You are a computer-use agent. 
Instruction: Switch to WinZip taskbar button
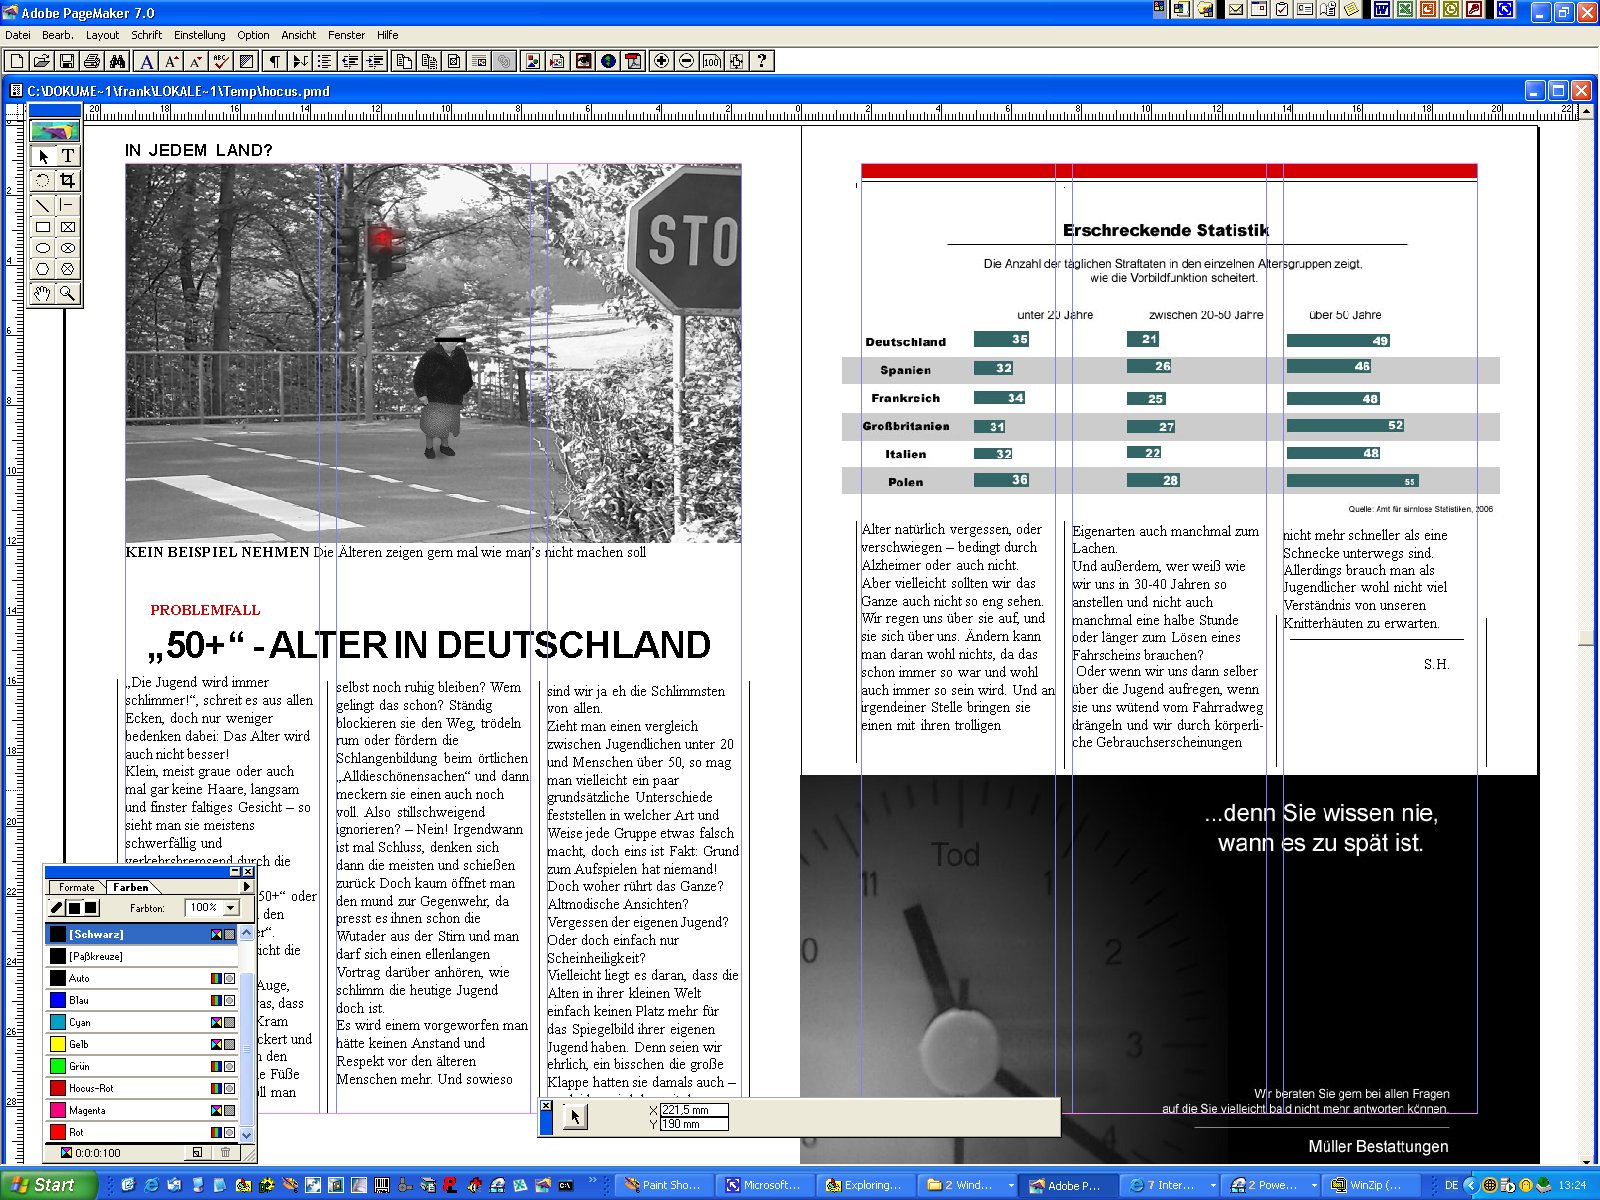point(1370,1185)
